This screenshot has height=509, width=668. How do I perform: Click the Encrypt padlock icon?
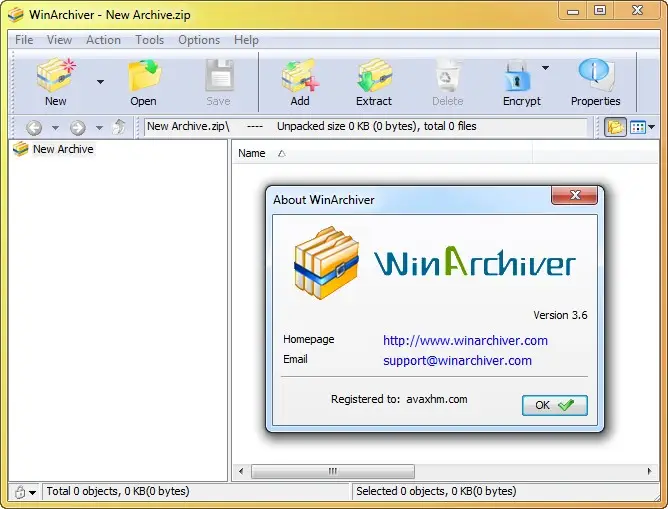(x=517, y=75)
